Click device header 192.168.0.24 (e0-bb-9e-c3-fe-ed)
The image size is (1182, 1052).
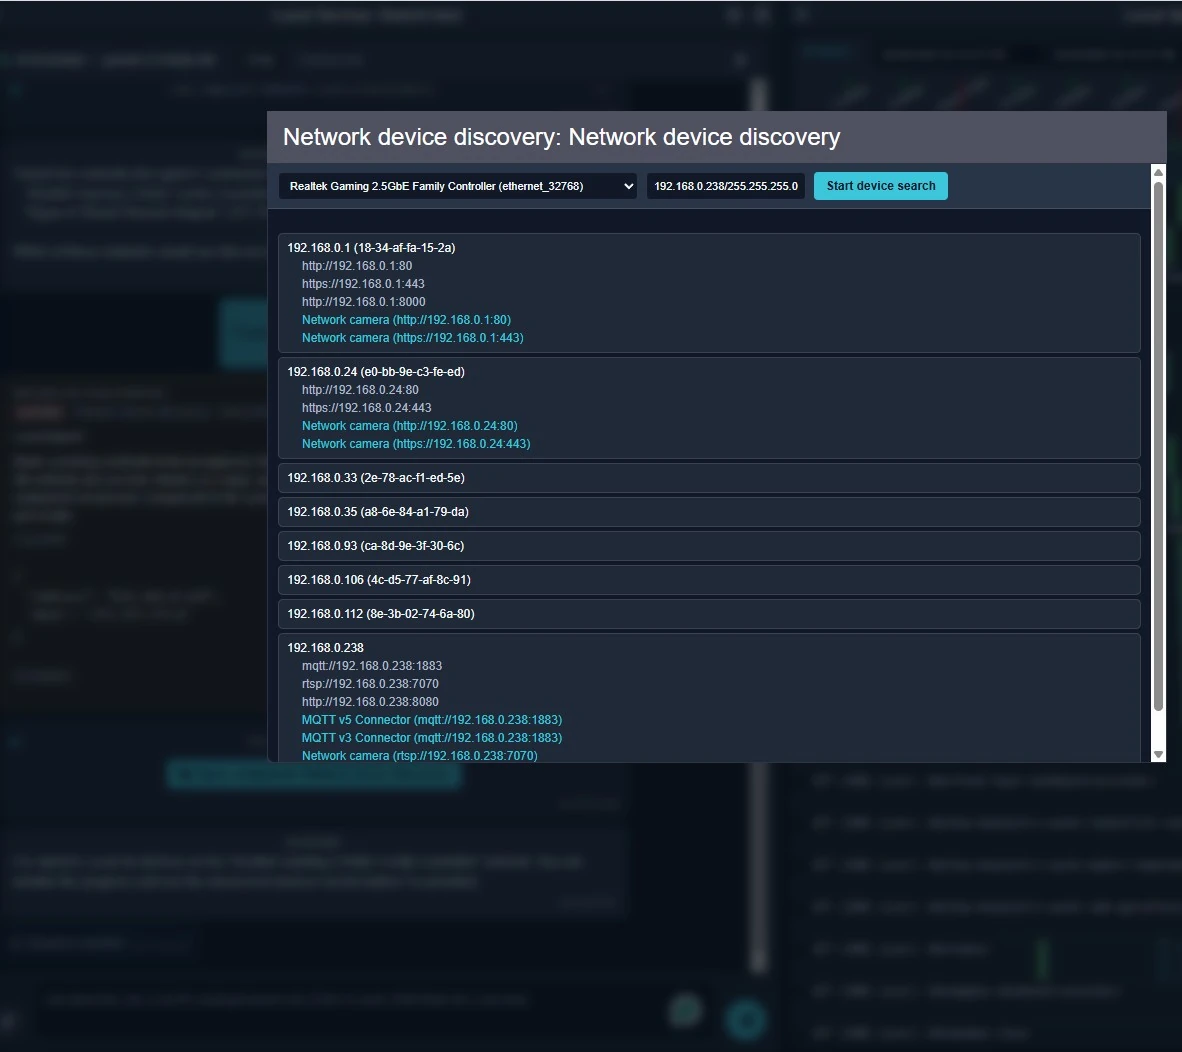375,372
